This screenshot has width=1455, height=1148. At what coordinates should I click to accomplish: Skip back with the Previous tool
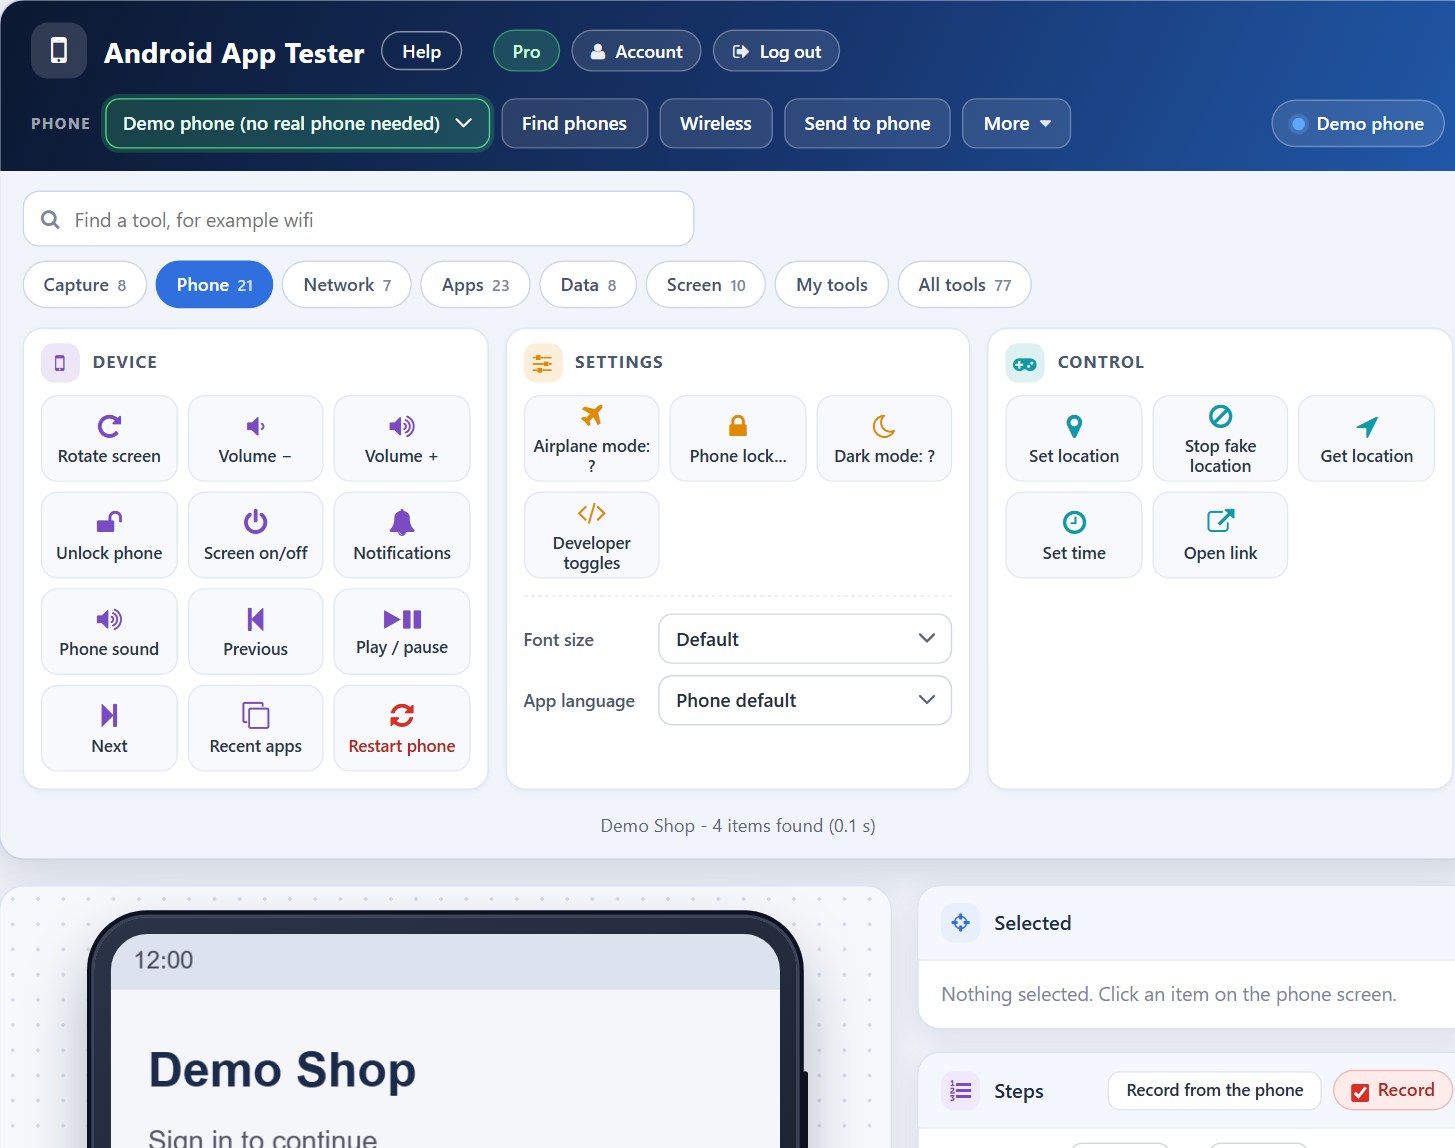(x=255, y=632)
